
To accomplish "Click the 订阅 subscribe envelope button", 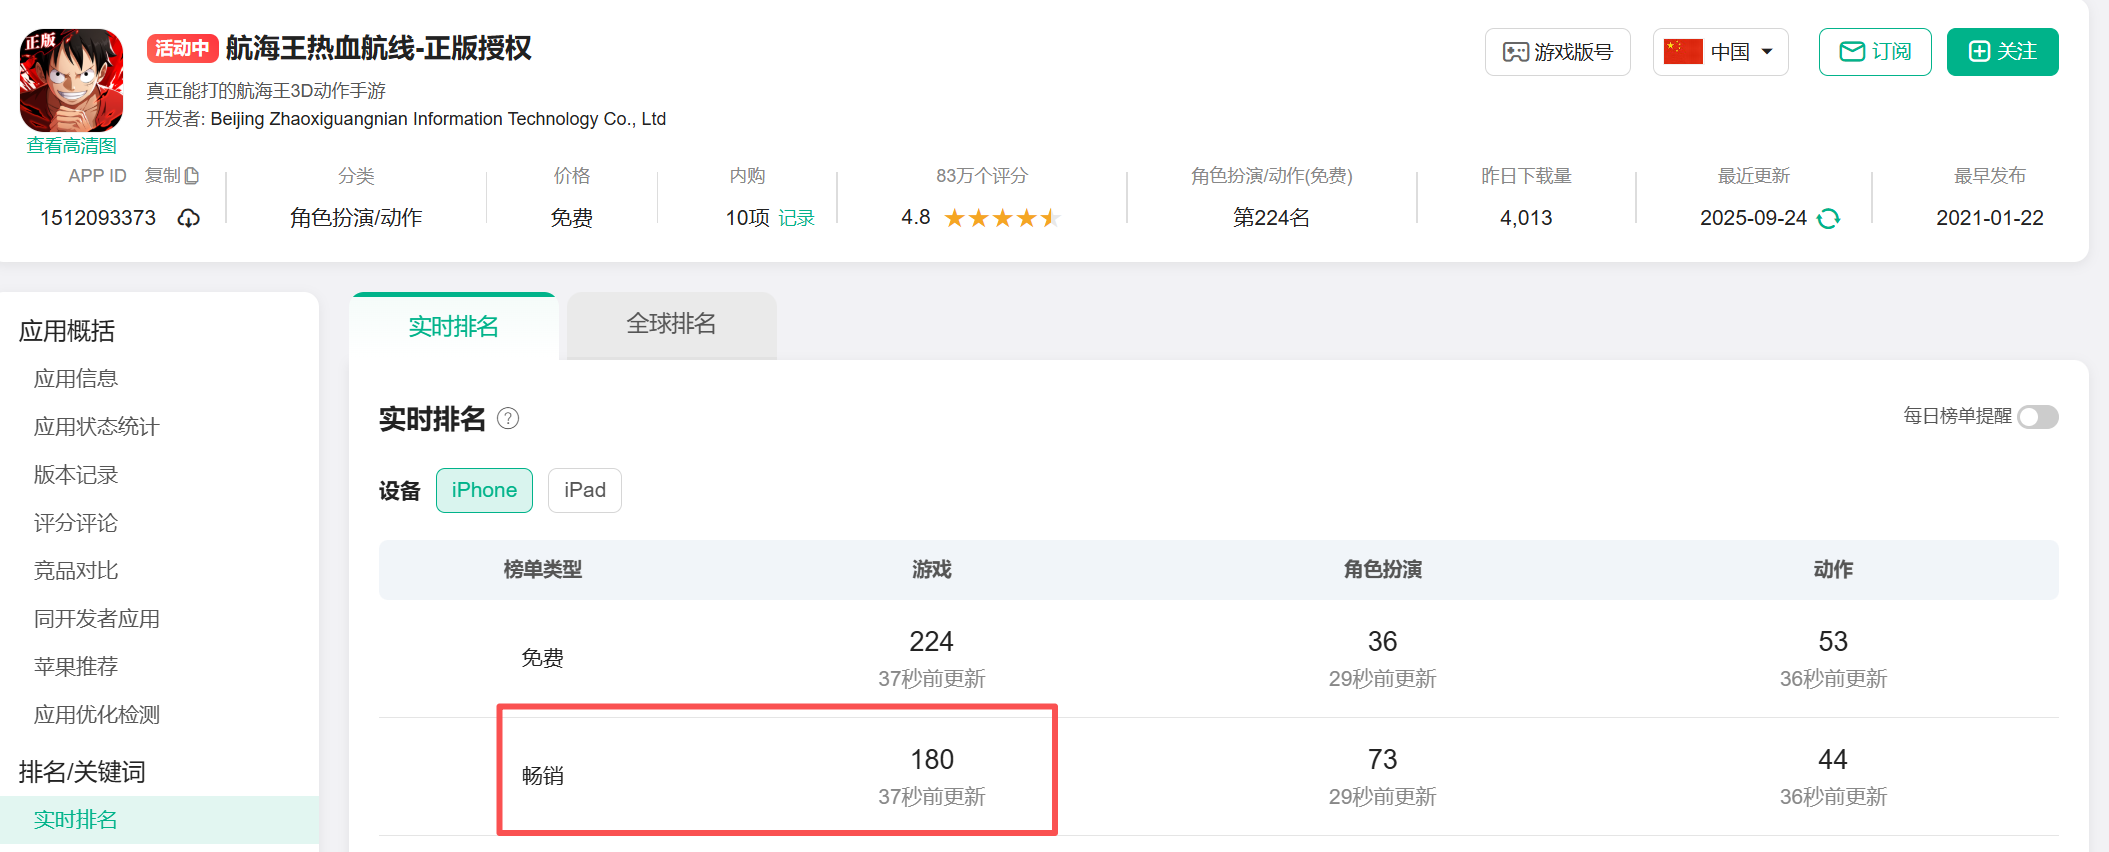I will (x=1874, y=52).
